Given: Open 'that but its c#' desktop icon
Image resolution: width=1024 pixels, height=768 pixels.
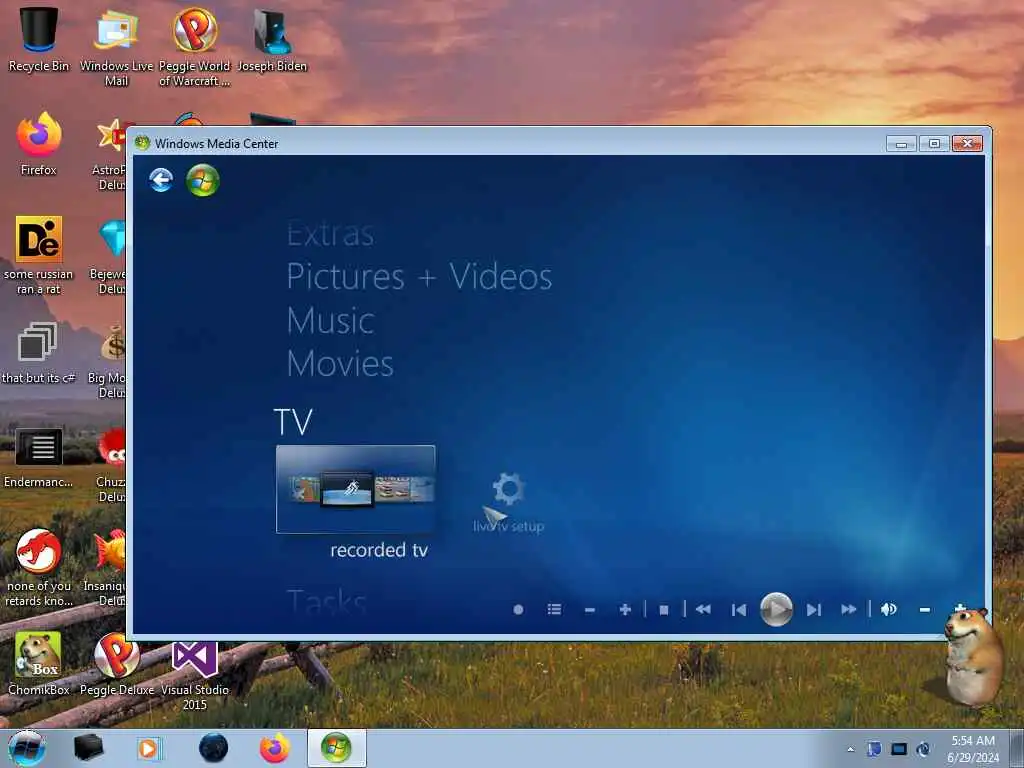Looking at the screenshot, I should pyautogui.click(x=38, y=353).
